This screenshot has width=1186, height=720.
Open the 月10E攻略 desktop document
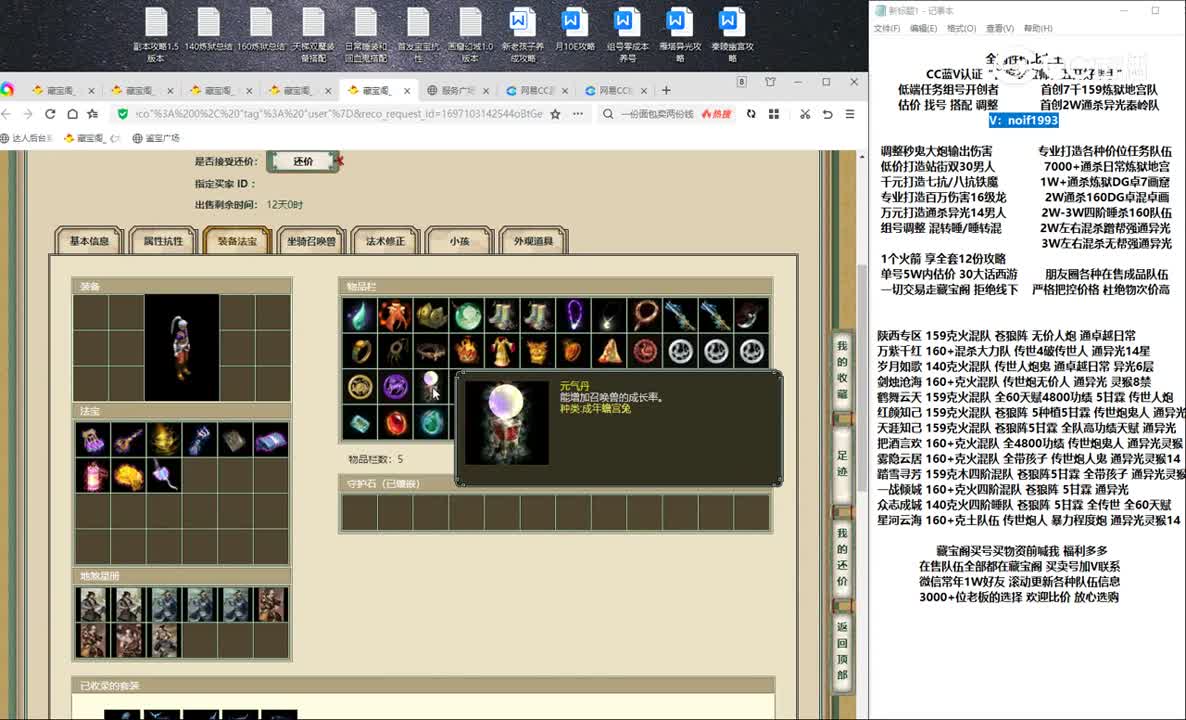(x=574, y=30)
